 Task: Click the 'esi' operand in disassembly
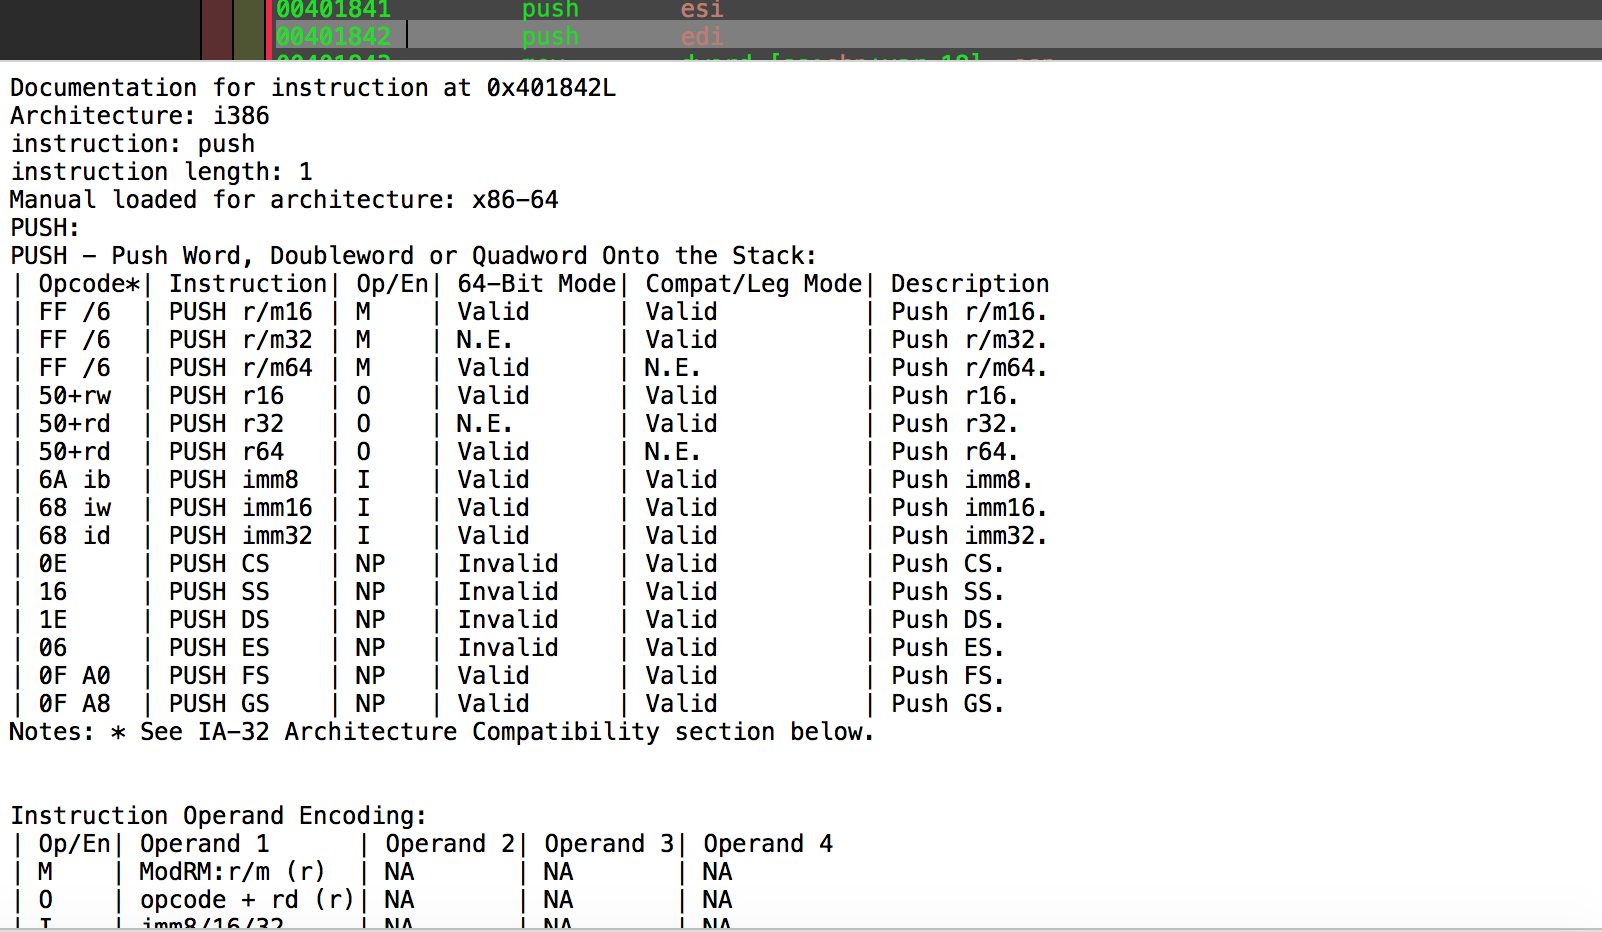click(701, 10)
